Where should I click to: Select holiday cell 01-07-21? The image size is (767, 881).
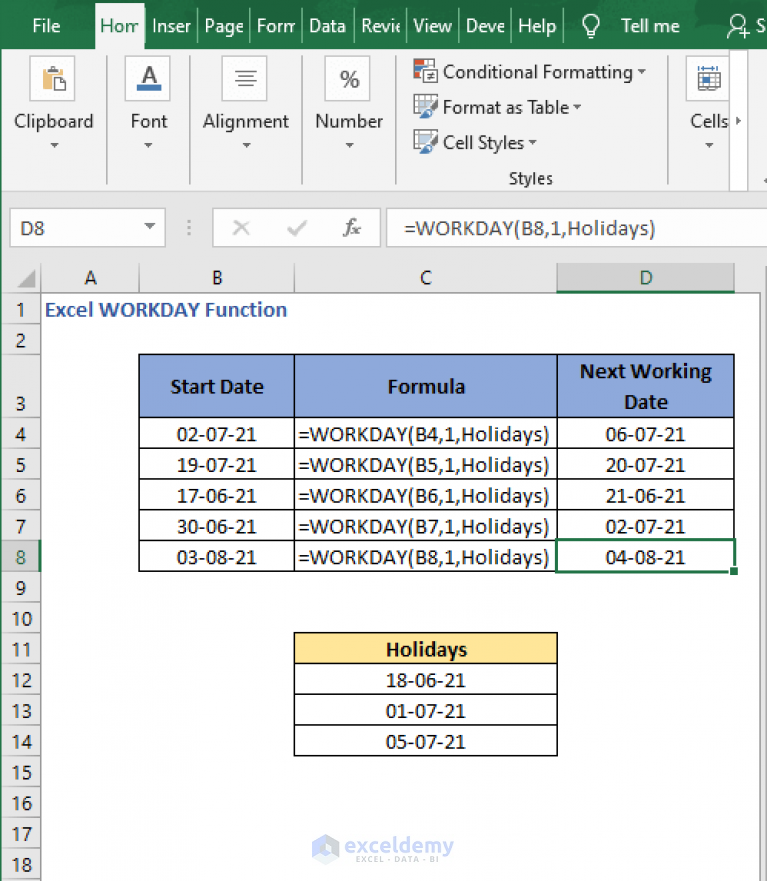[426, 711]
